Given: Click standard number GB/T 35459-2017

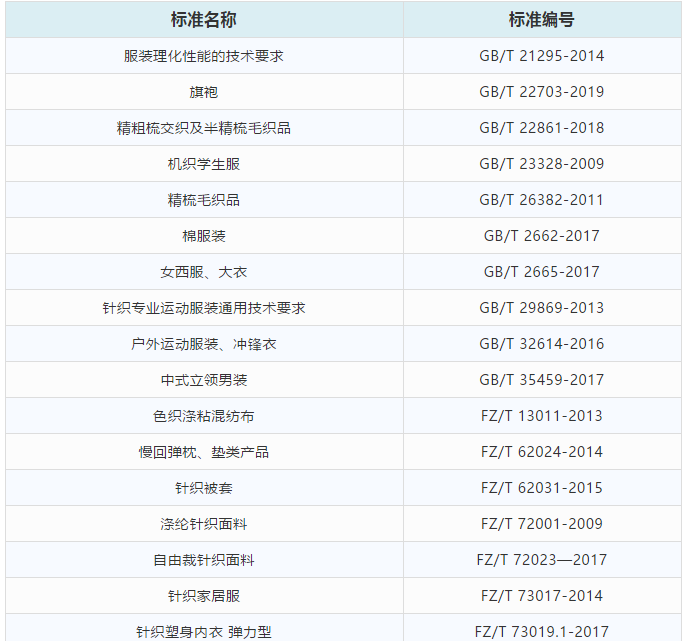Looking at the screenshot, I should (541, 380).
